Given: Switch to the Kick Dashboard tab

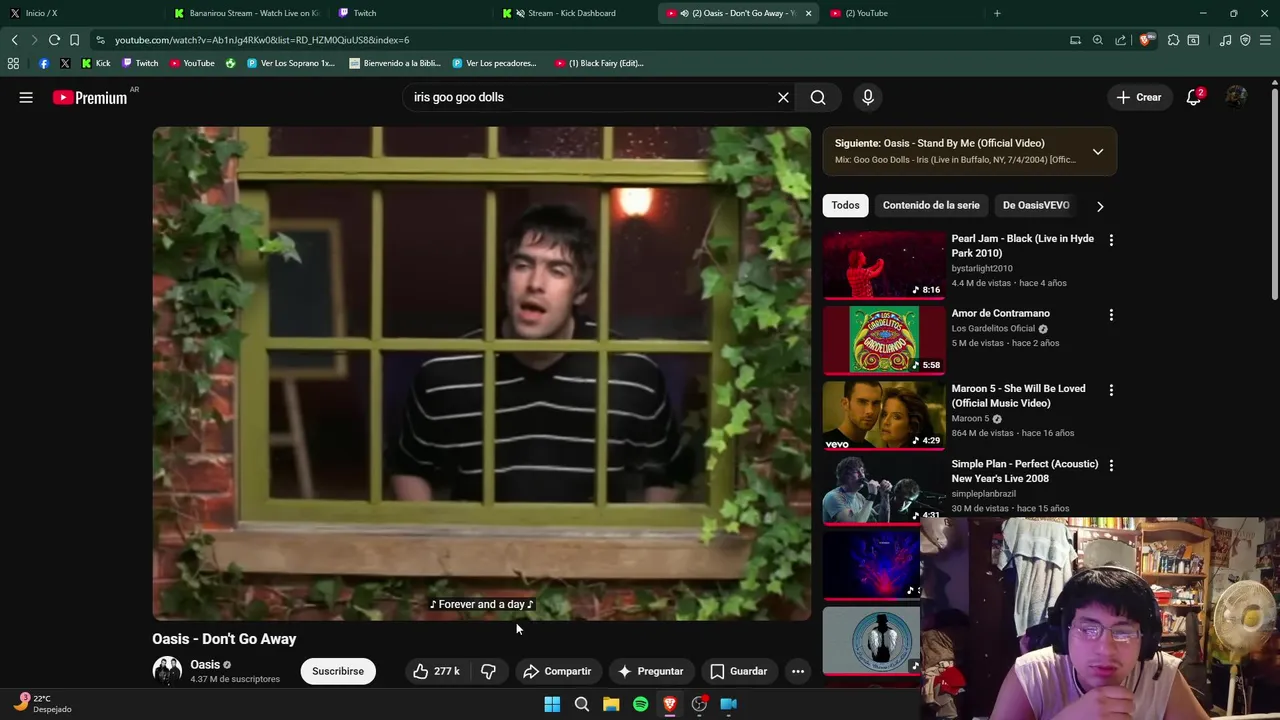Looking at the screenshot, I should [x=574, y=13].
